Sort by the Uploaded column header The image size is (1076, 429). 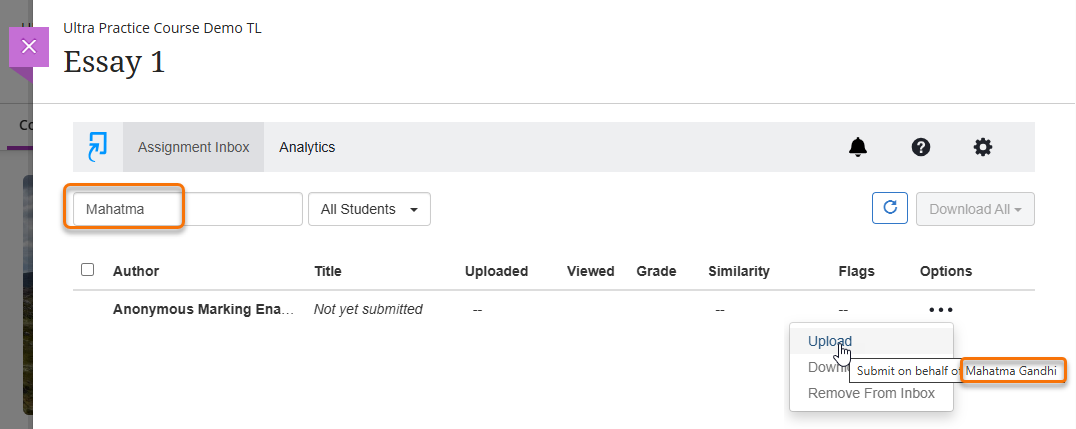point(496,271)
